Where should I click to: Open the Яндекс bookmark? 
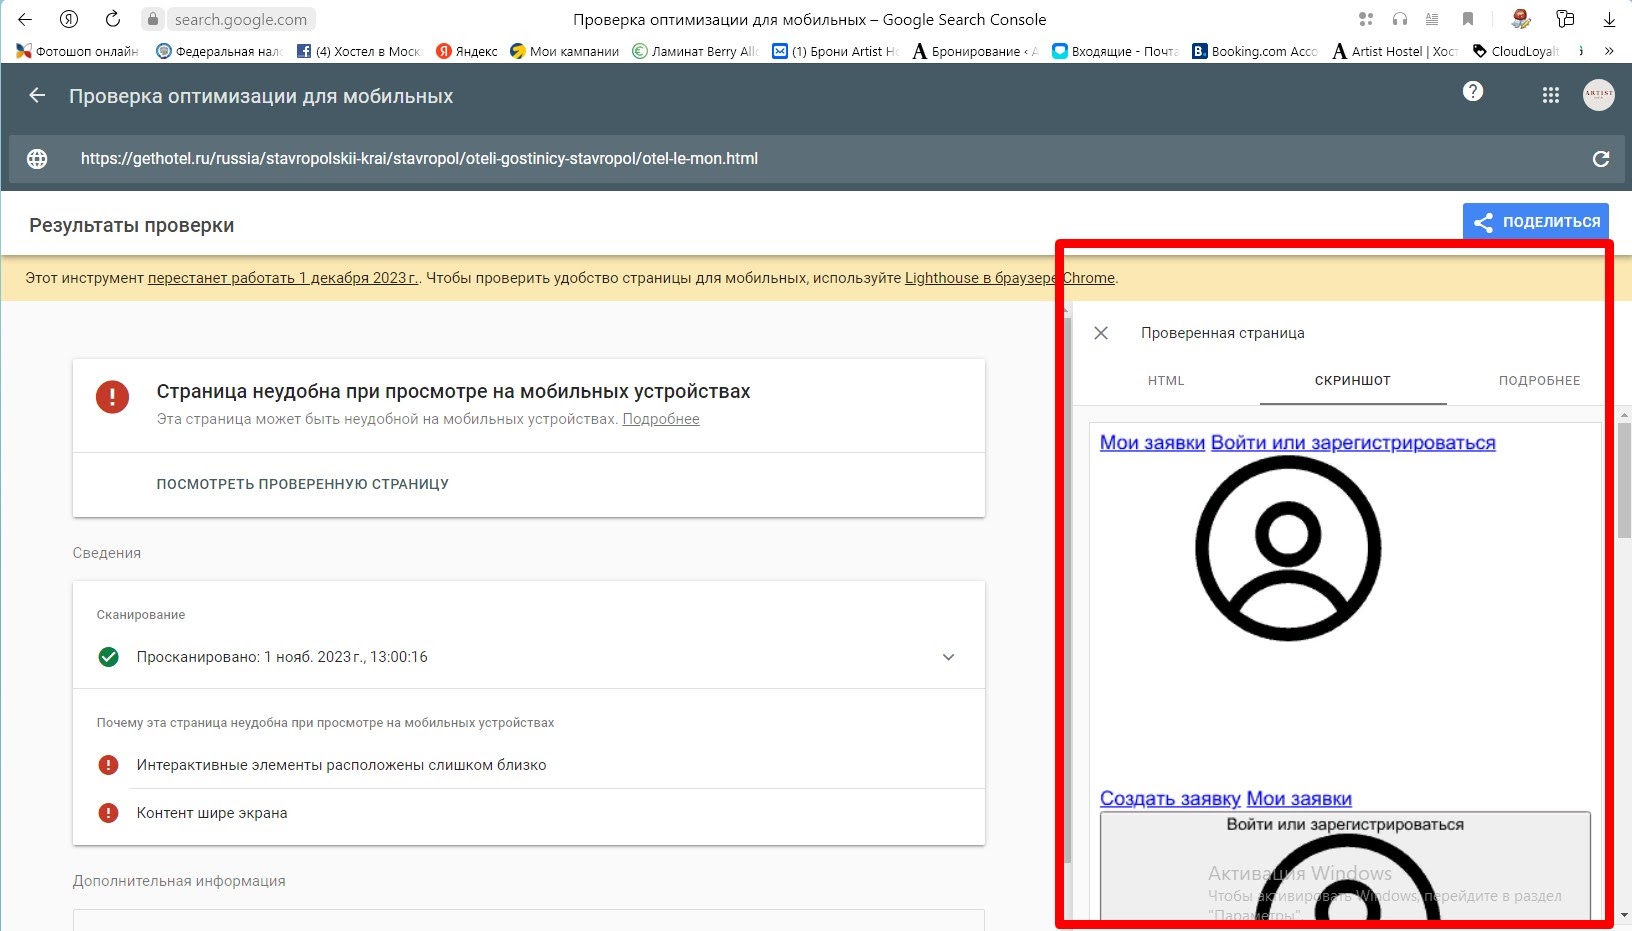pyautogui.click(x=467, y=51)
